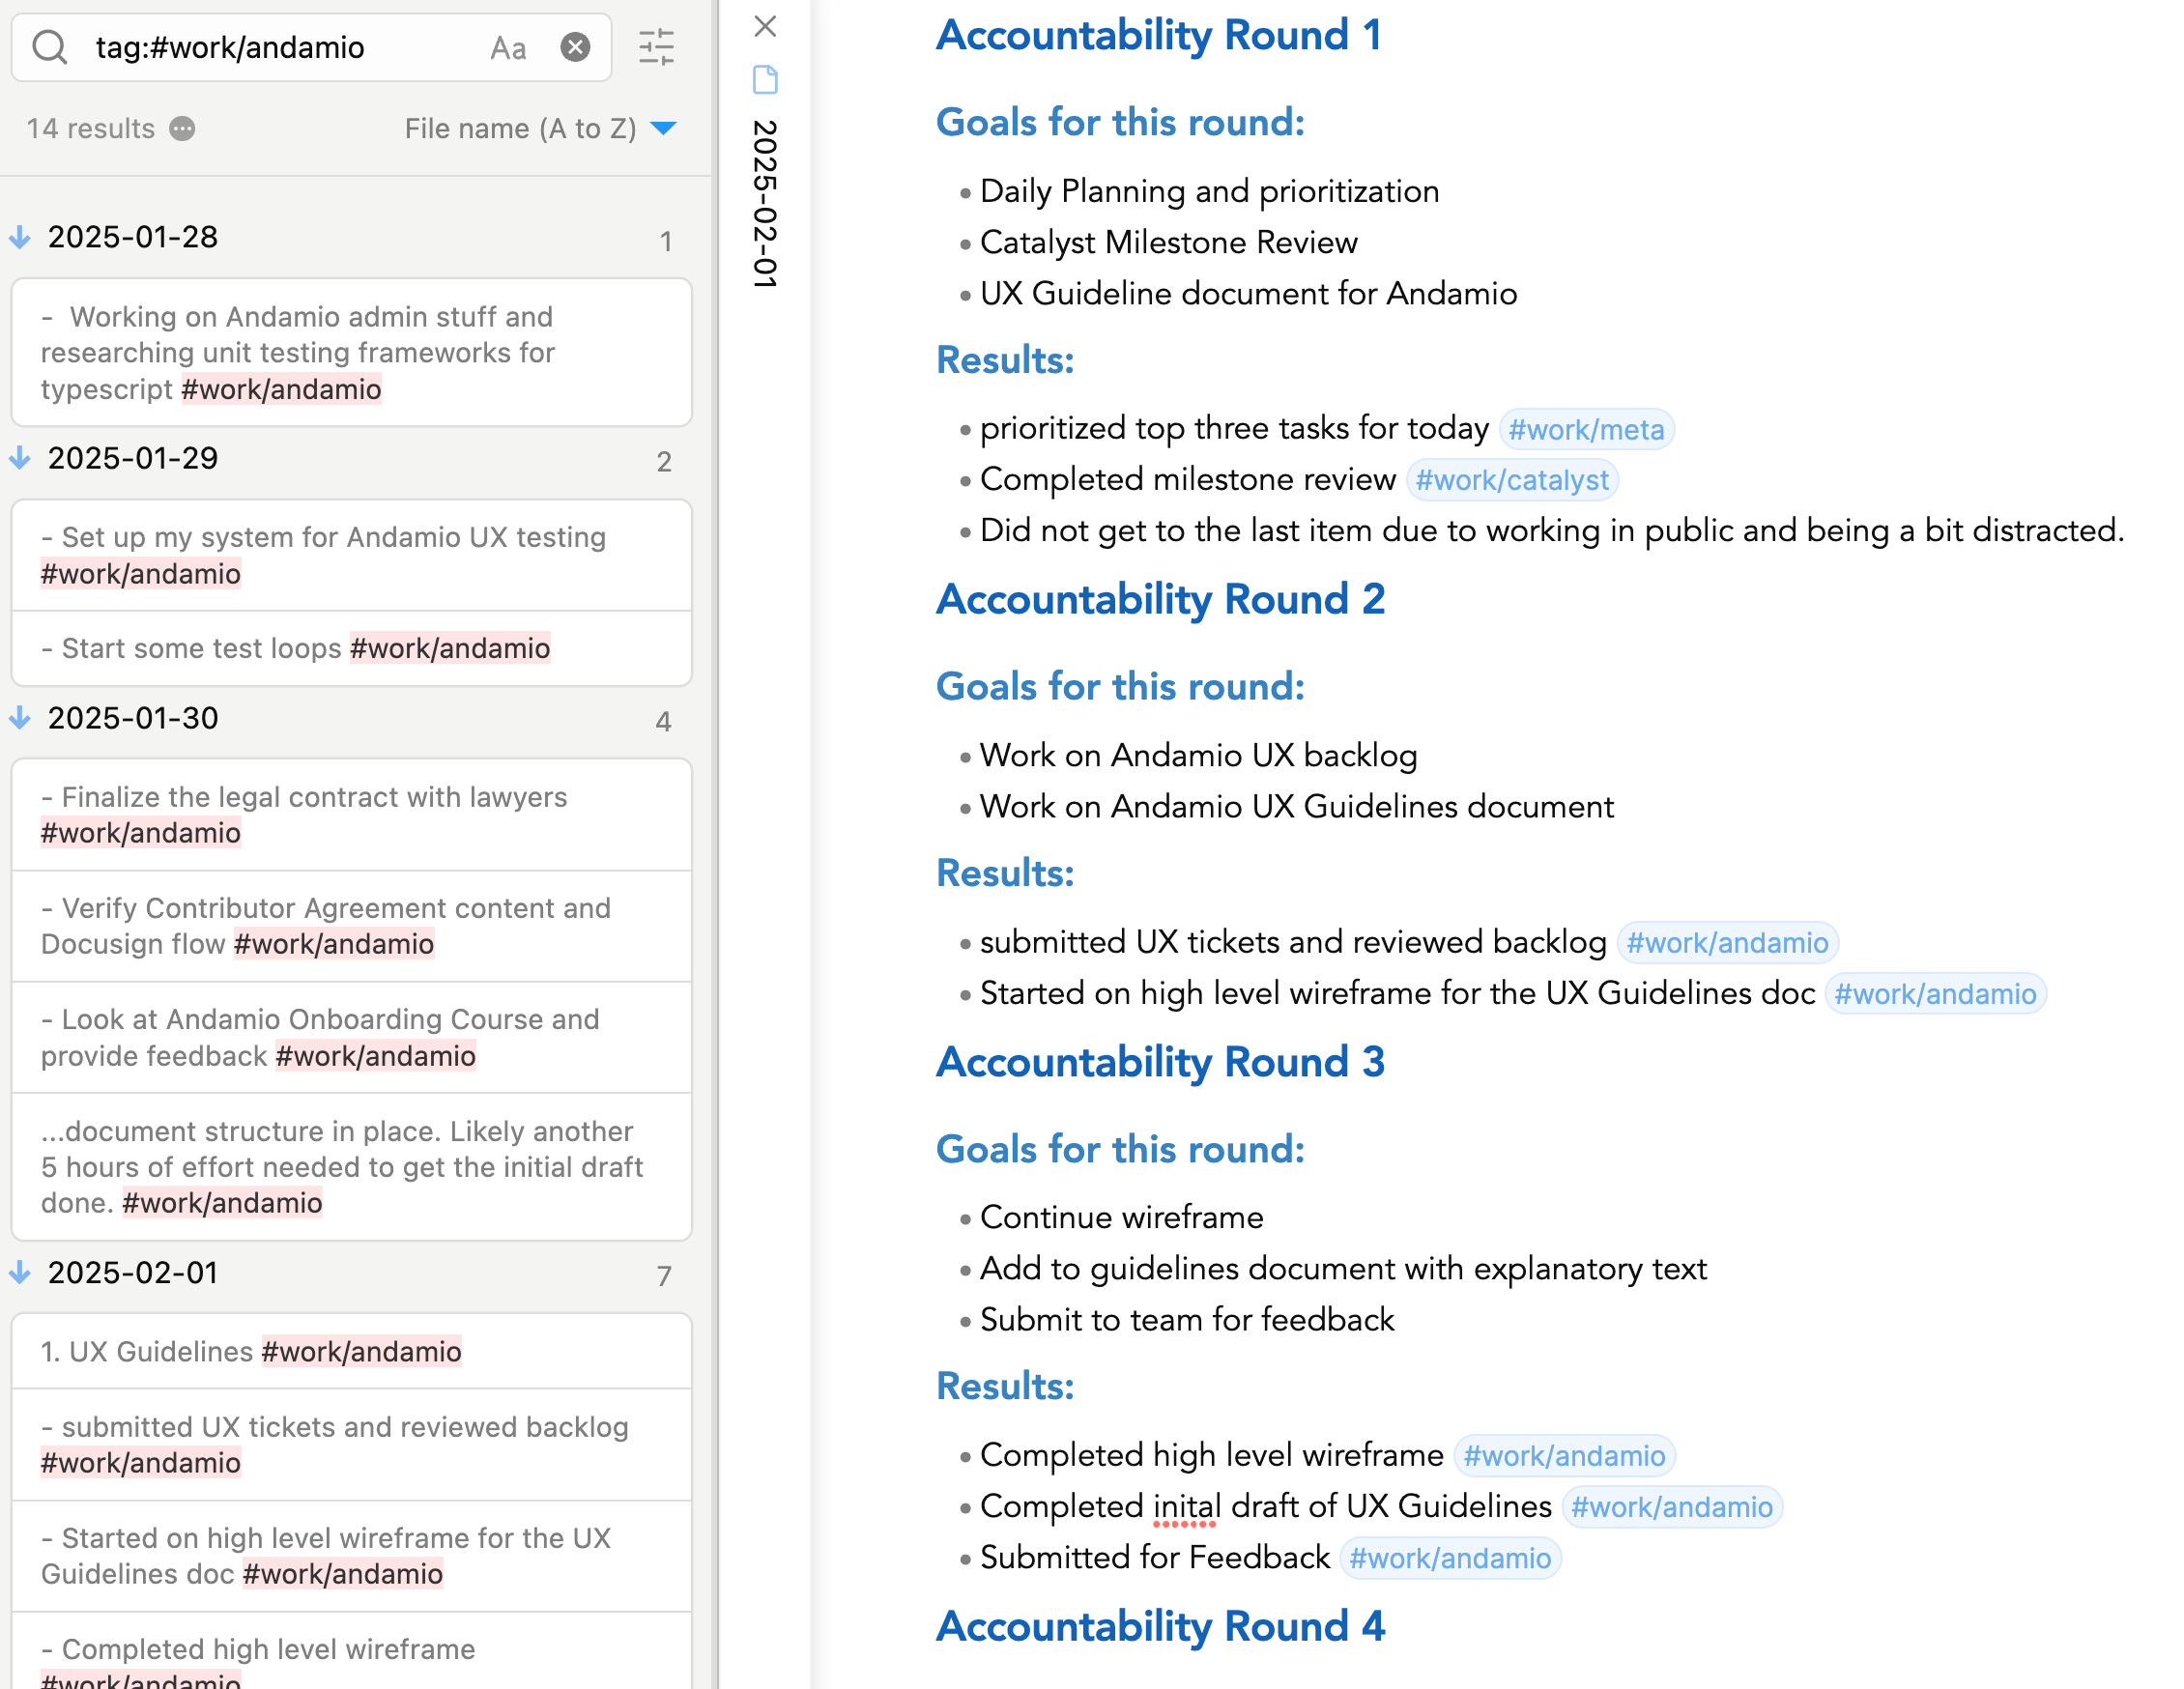Click the note file icon in tab

(765, 80)
